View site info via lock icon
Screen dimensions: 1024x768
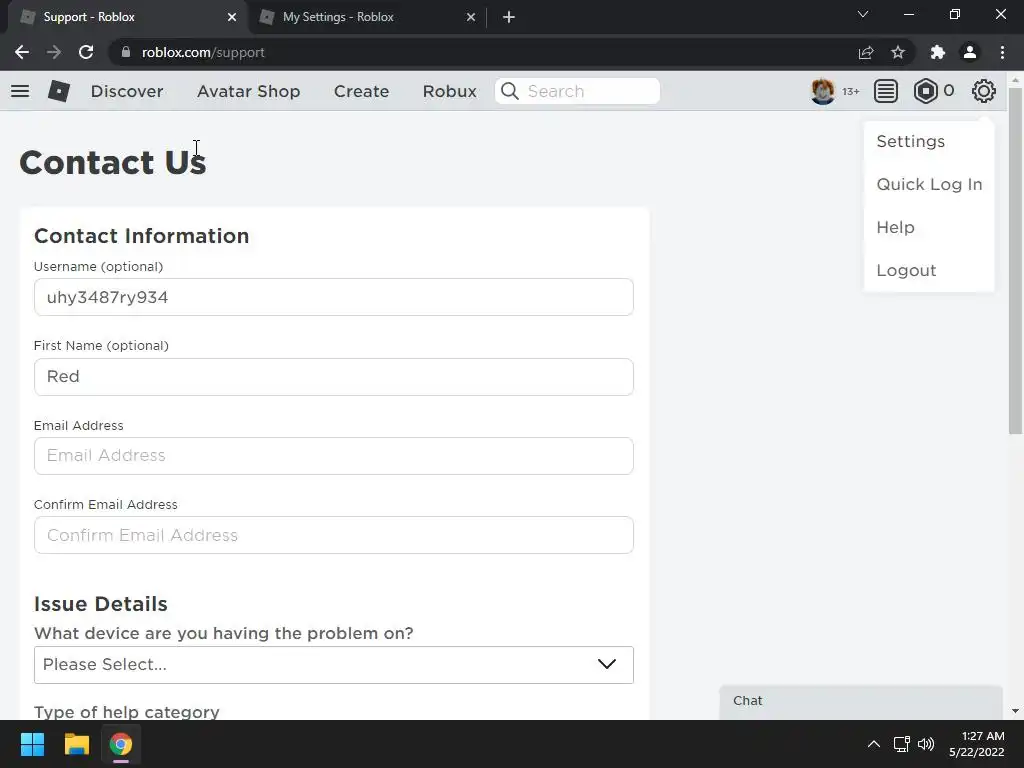click(126, 52)
